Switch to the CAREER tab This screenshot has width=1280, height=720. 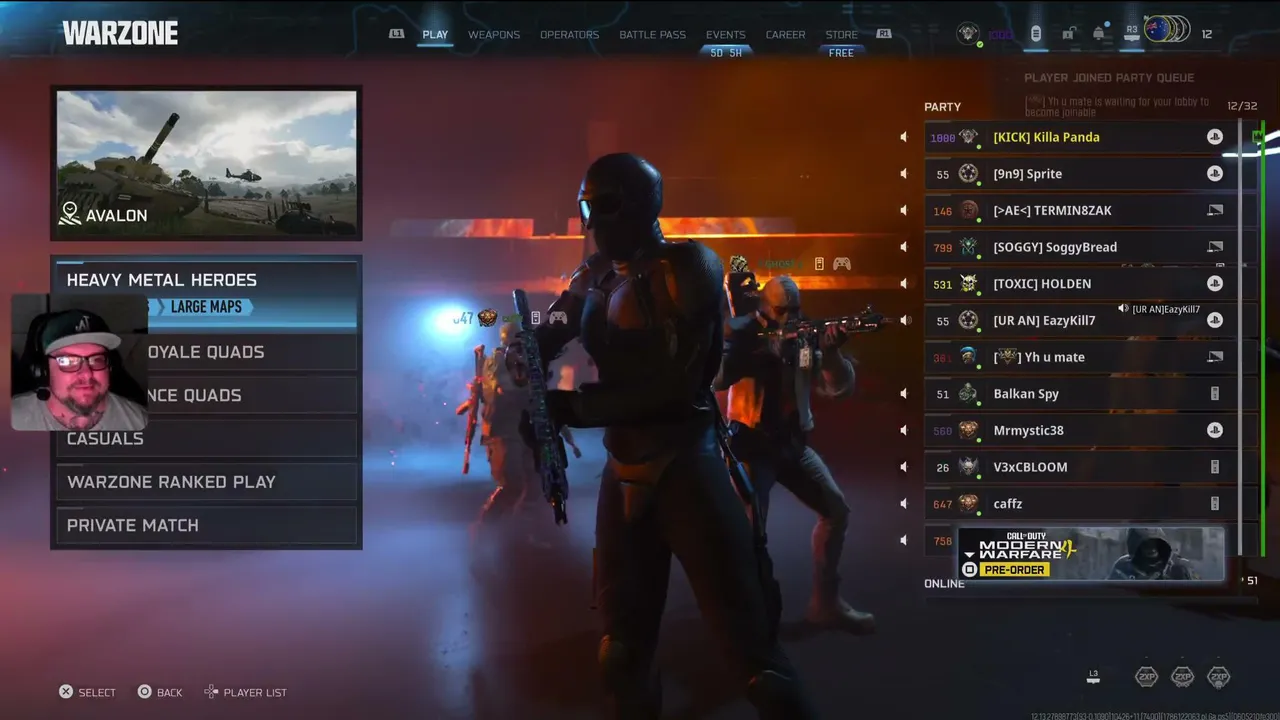coord(785,35)
